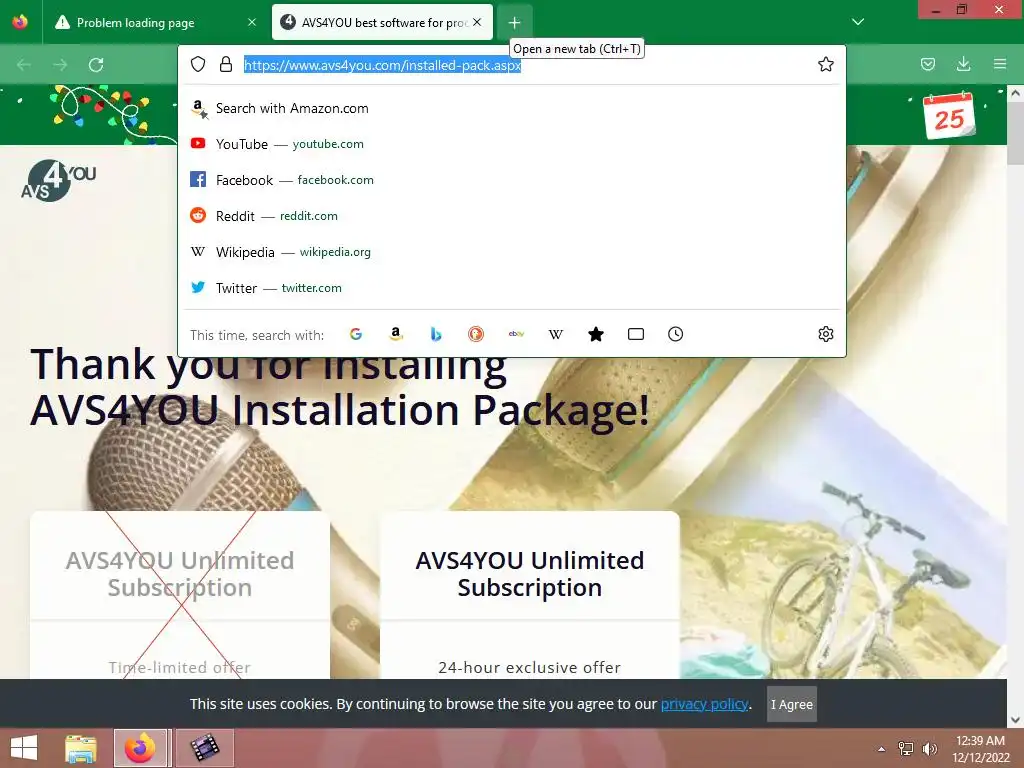This screenshot has height=768, width=1024.
Task: Choose Search with Amazon.com suggestion
Action: (x=512, y=108)
